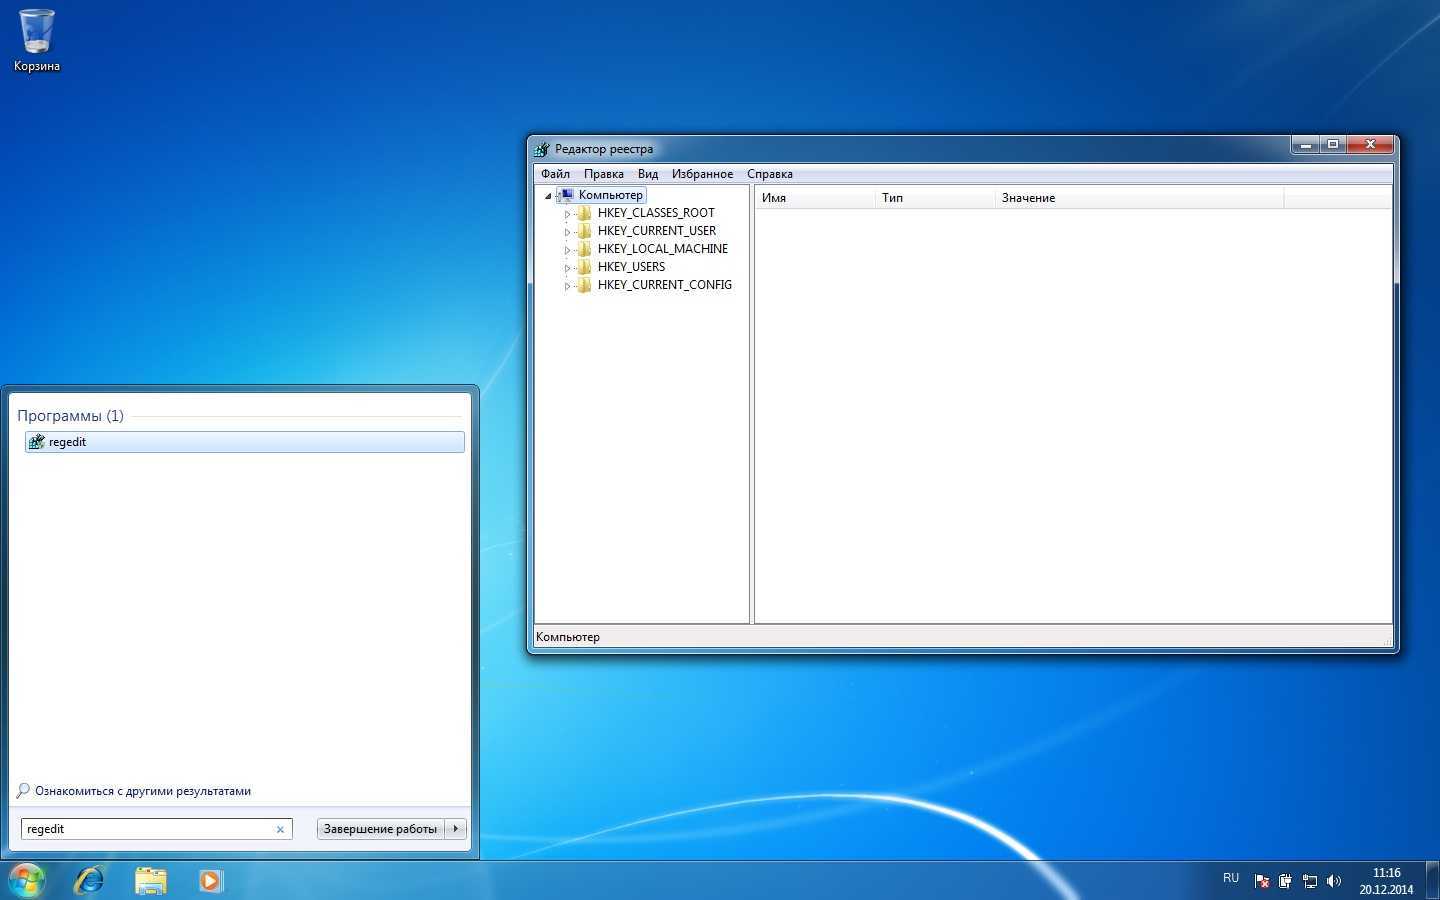1440x900 pixels.
Task: Clear the search box with the X
Action: (280, 829)
